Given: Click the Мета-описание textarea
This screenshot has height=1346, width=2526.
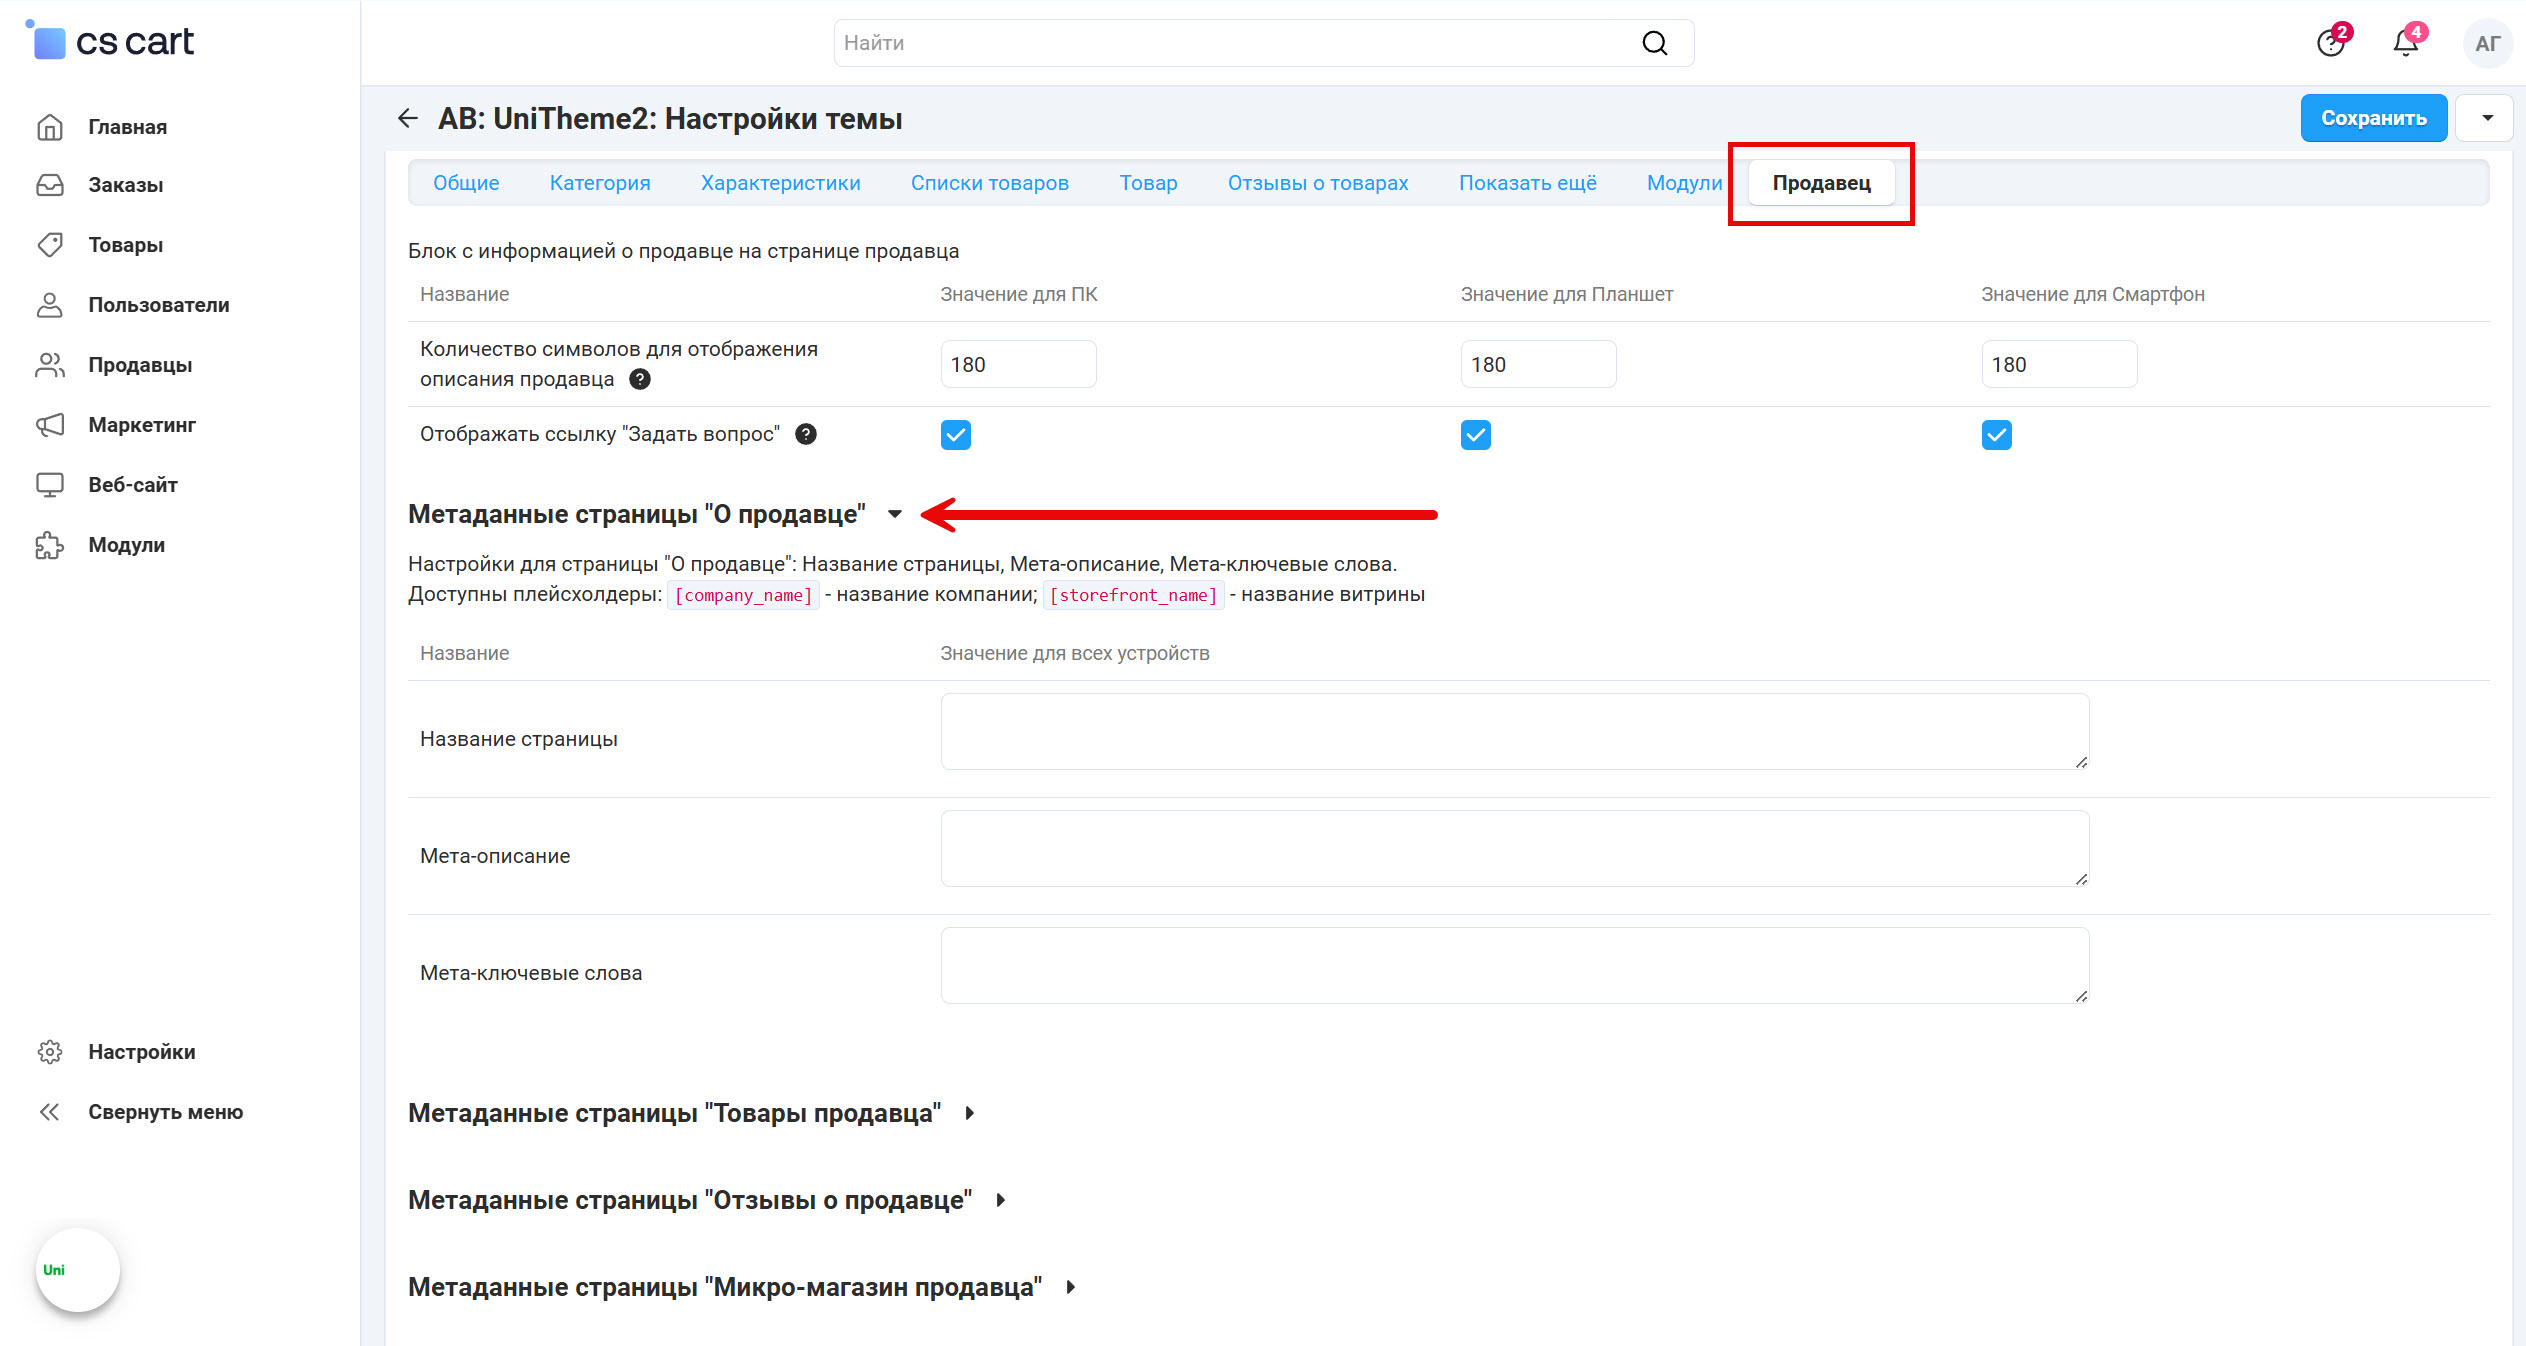Looking at the screenshot, I should point(1515,848).
